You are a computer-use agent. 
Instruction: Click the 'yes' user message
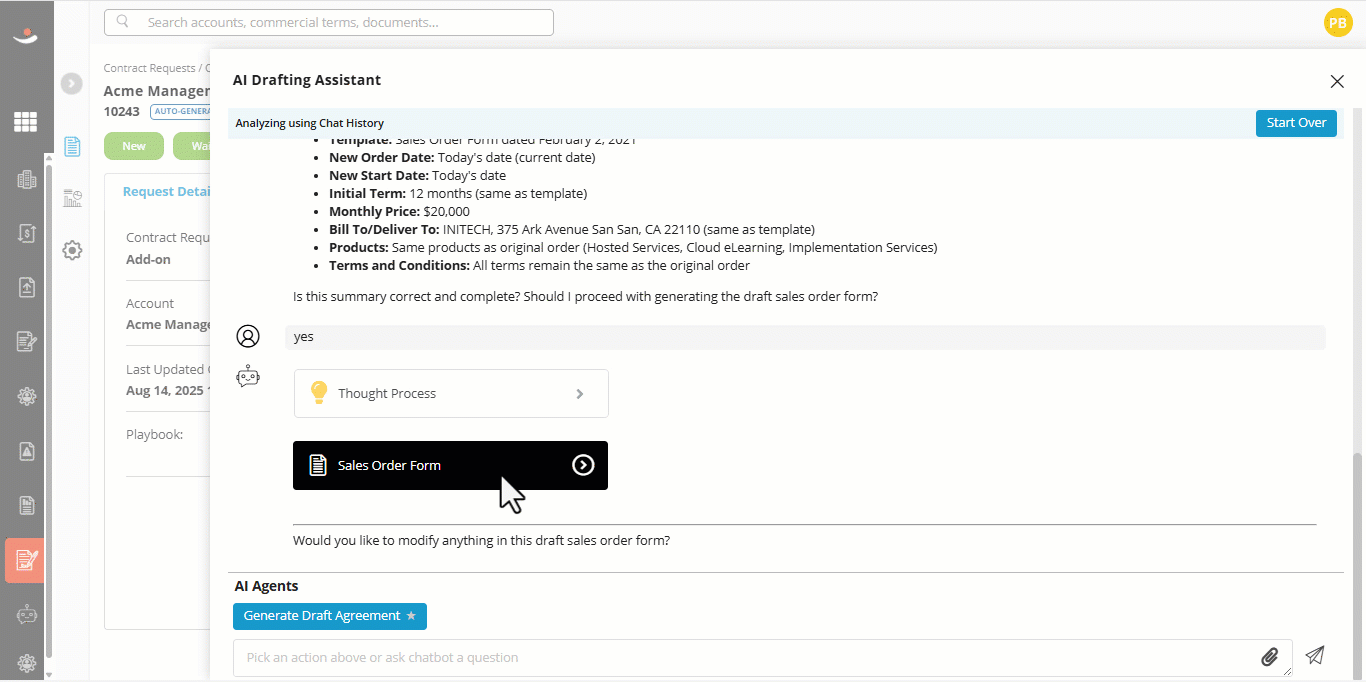805,337
